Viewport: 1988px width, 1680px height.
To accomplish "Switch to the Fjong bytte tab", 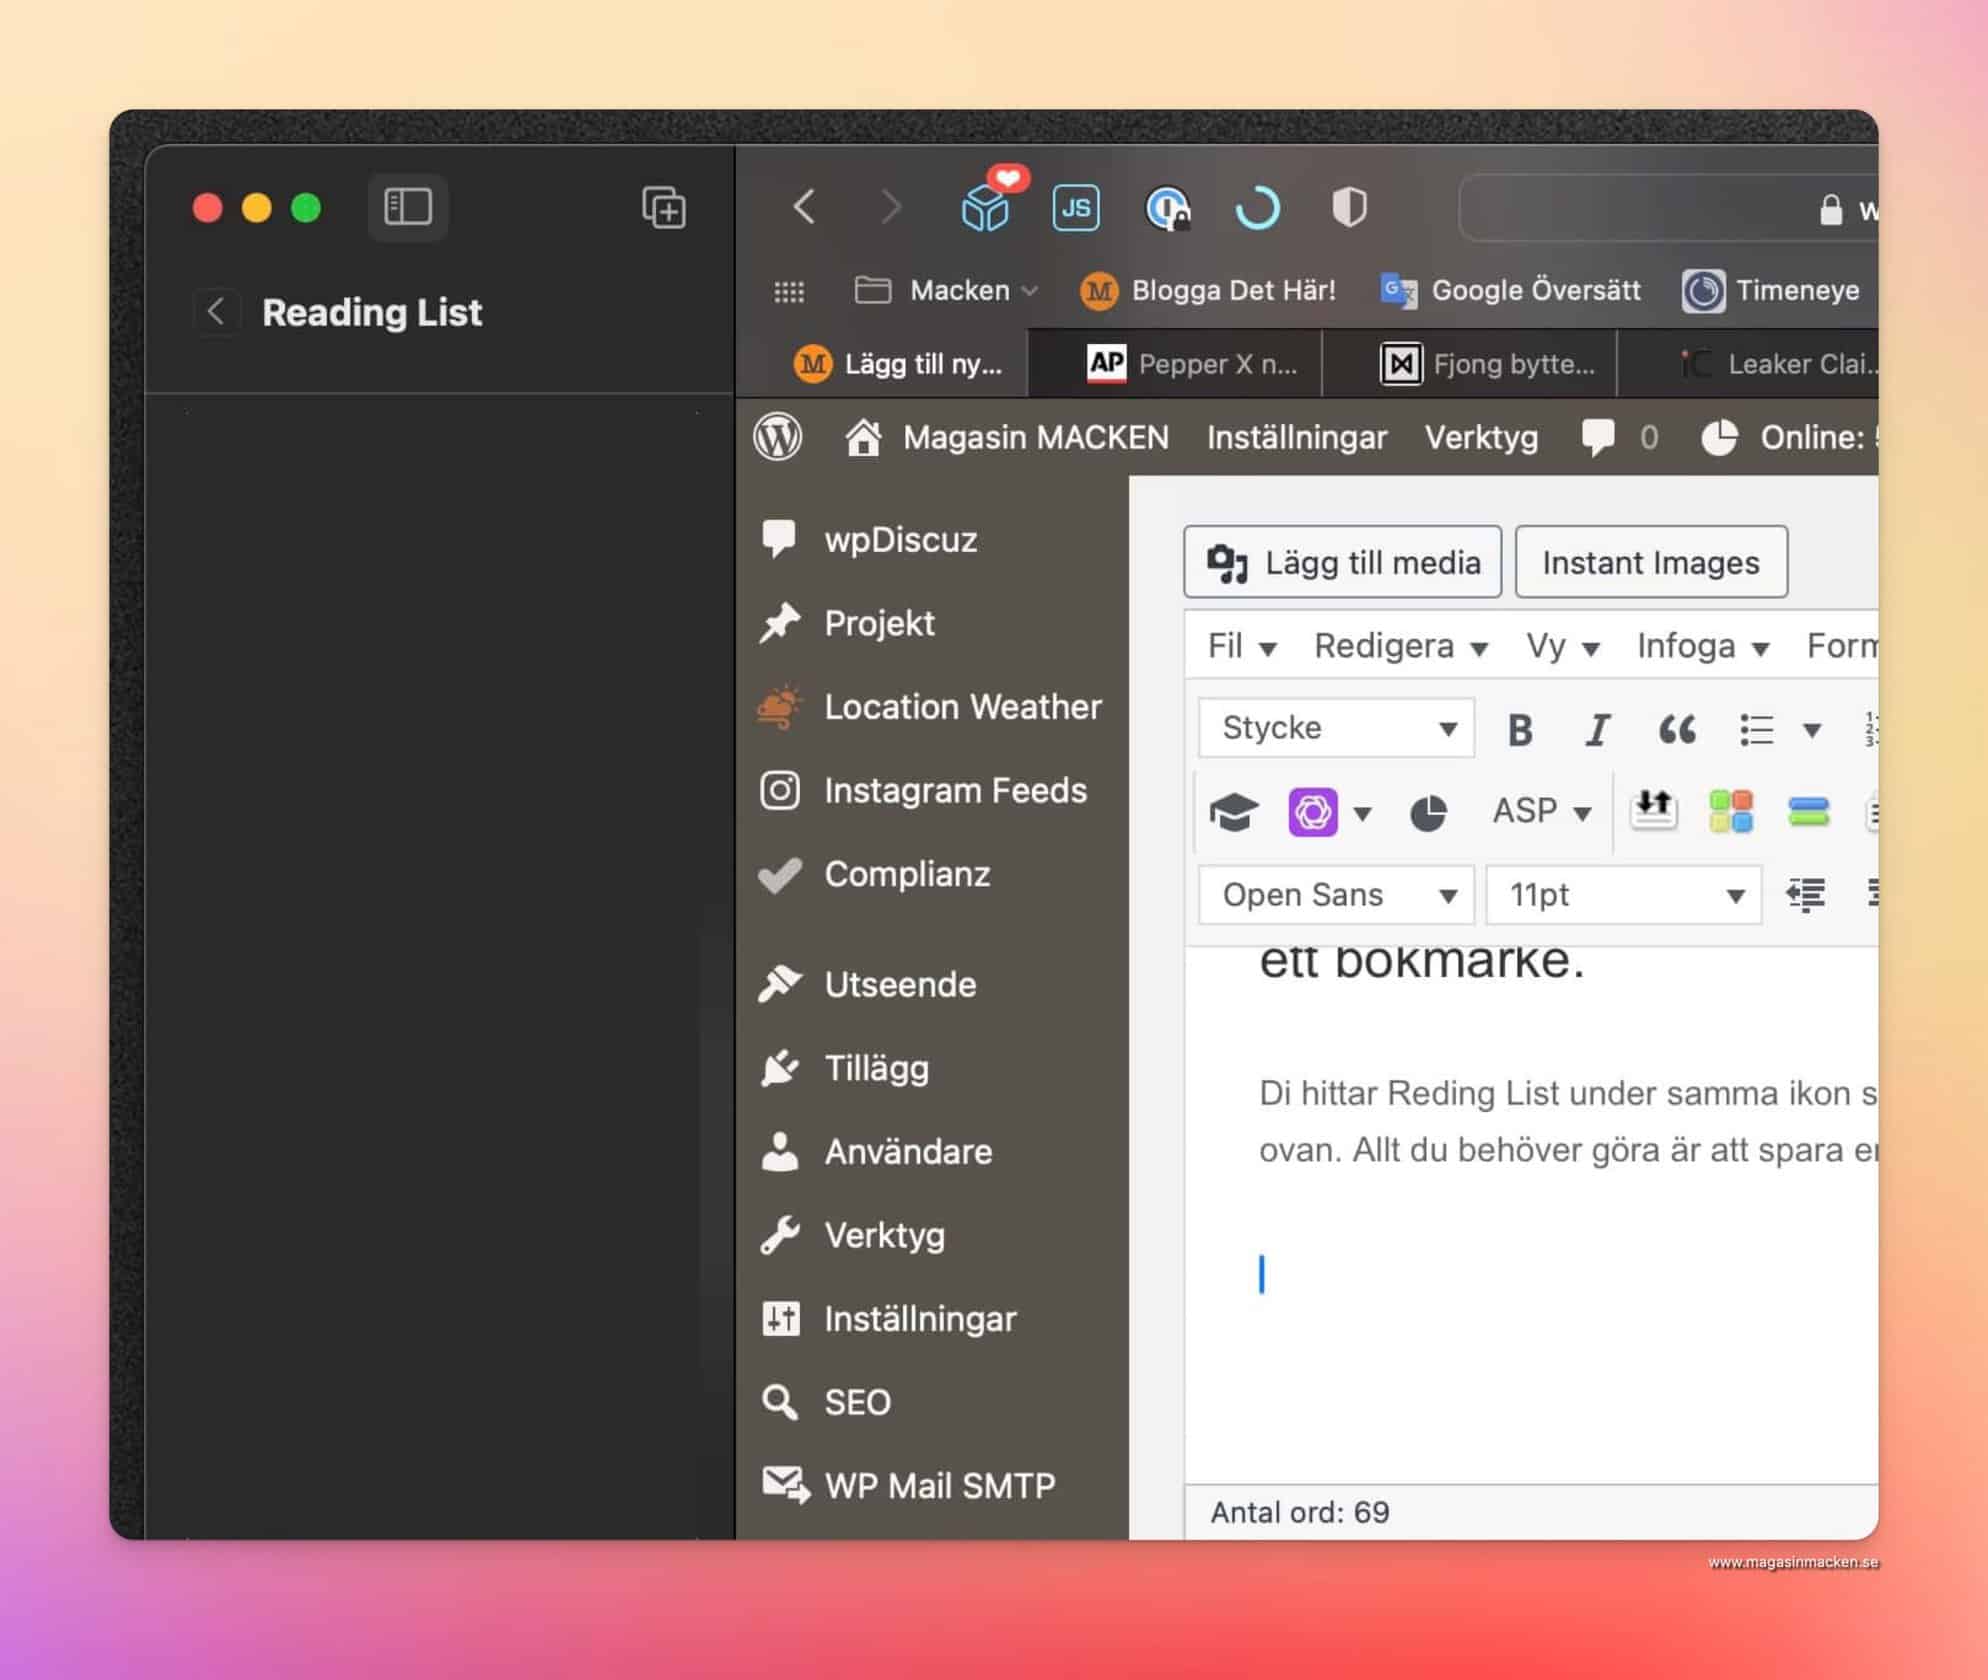I will click(1470, 363).
